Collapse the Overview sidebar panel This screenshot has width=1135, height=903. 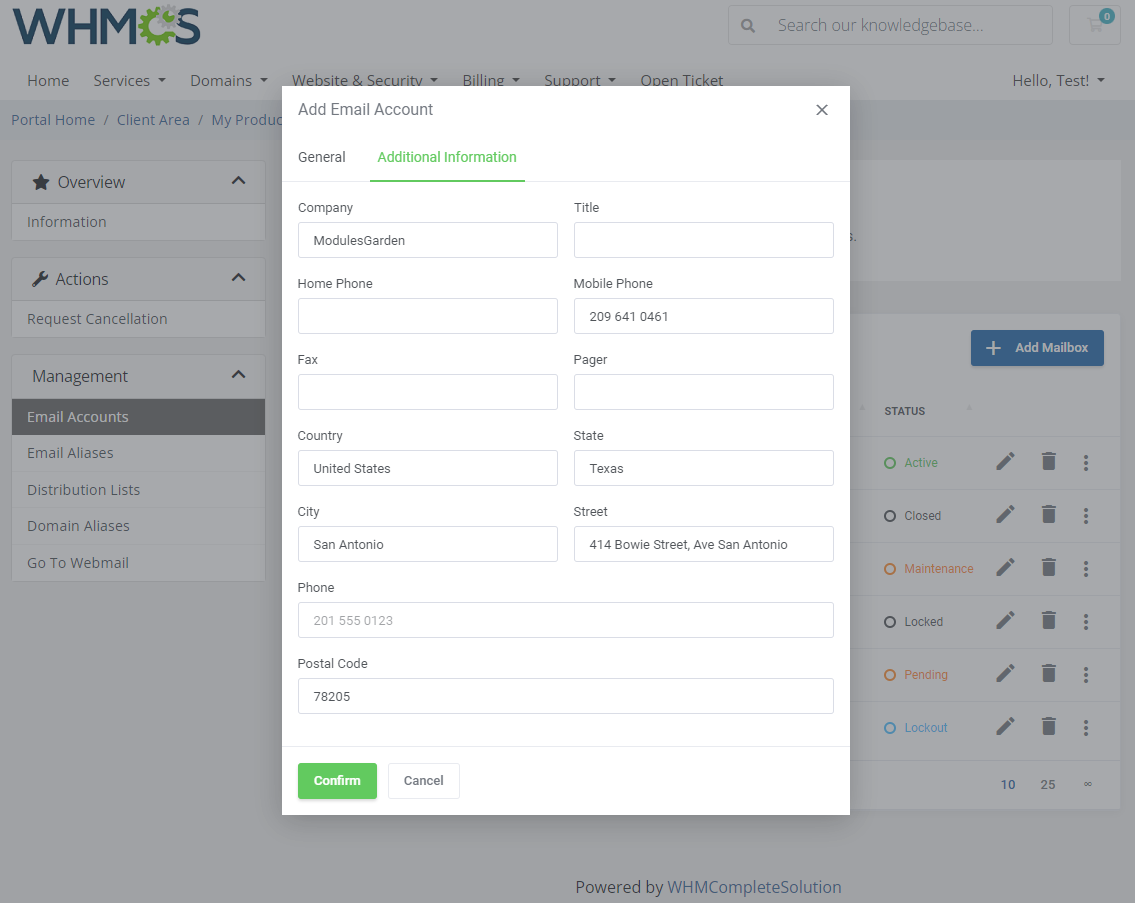coord(238,181)
